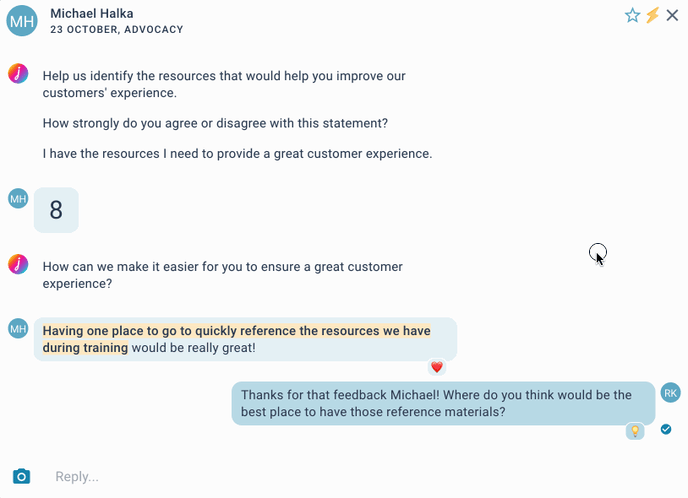The width and height of the screenshot is (688, 498).
Task: Click the 23 October, Advocacy label
Action: pyautogui.click(x=116, y=29)
